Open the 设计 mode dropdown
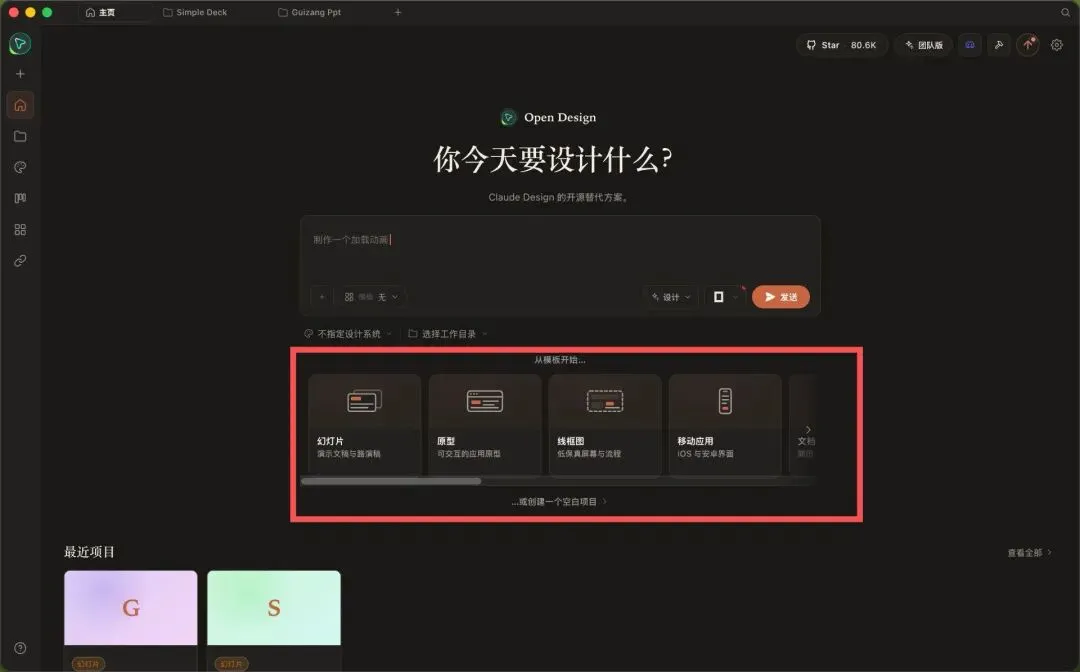The image size is (1080, 672). (x=671, y=297)
